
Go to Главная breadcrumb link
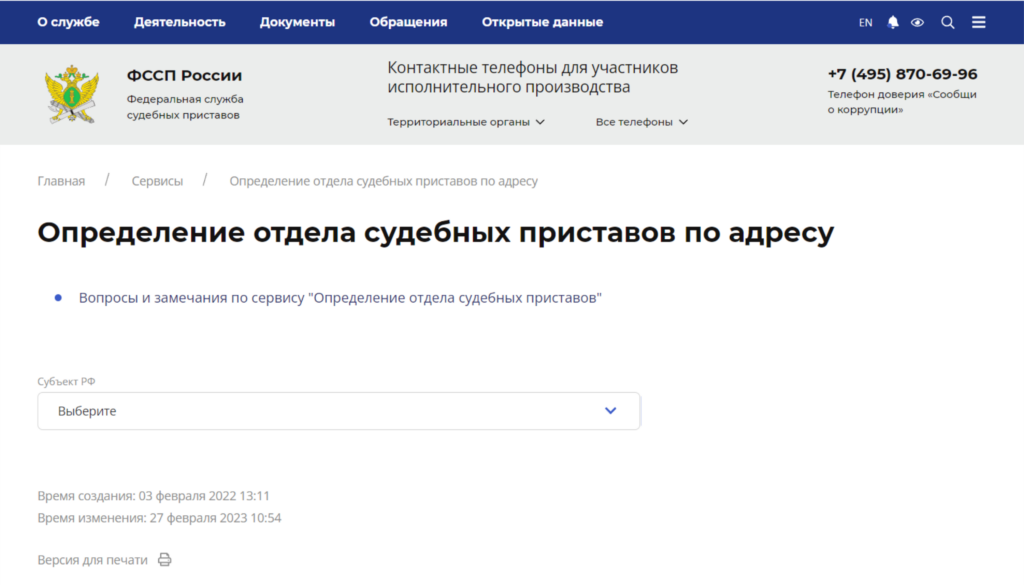tap(61, 181)
